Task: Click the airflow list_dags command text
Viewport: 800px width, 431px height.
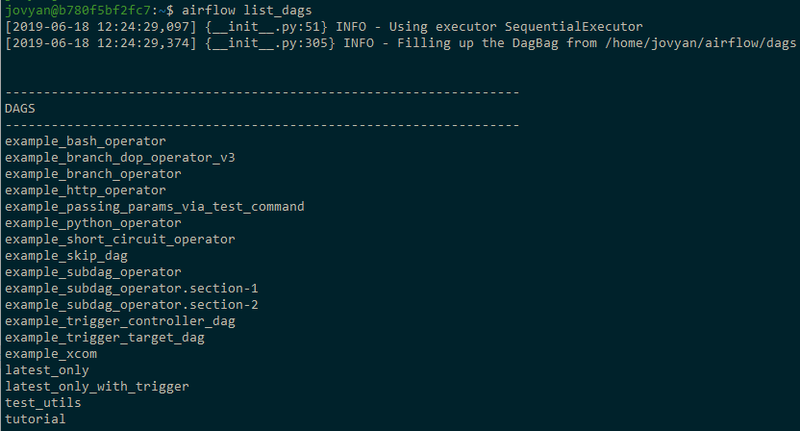Action: coord(246,10)
